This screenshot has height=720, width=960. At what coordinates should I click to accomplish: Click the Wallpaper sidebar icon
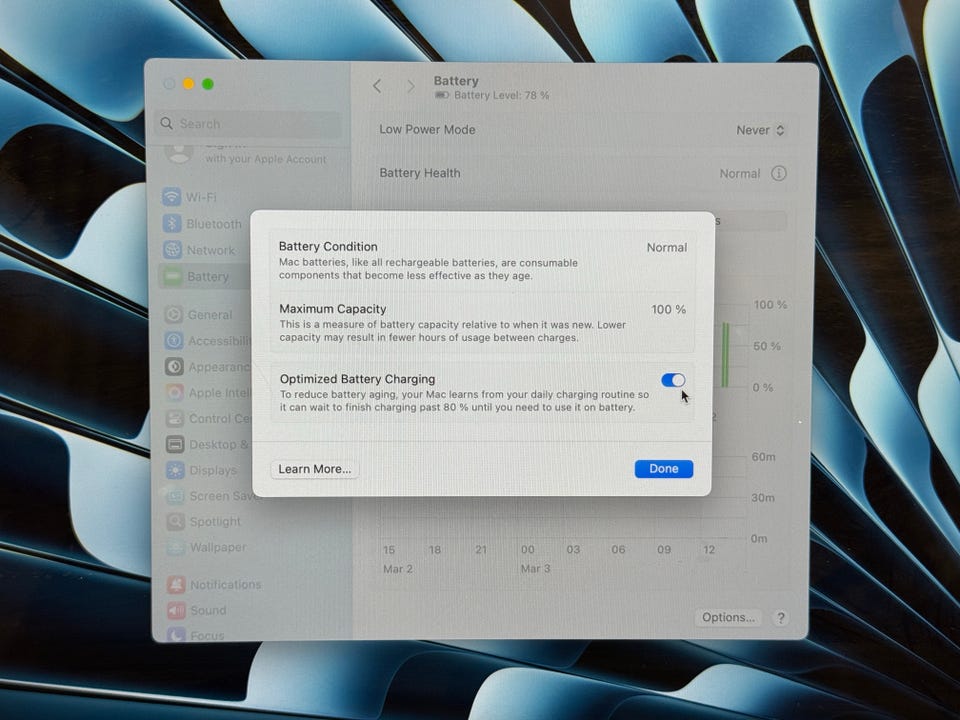tap(176, 547)
